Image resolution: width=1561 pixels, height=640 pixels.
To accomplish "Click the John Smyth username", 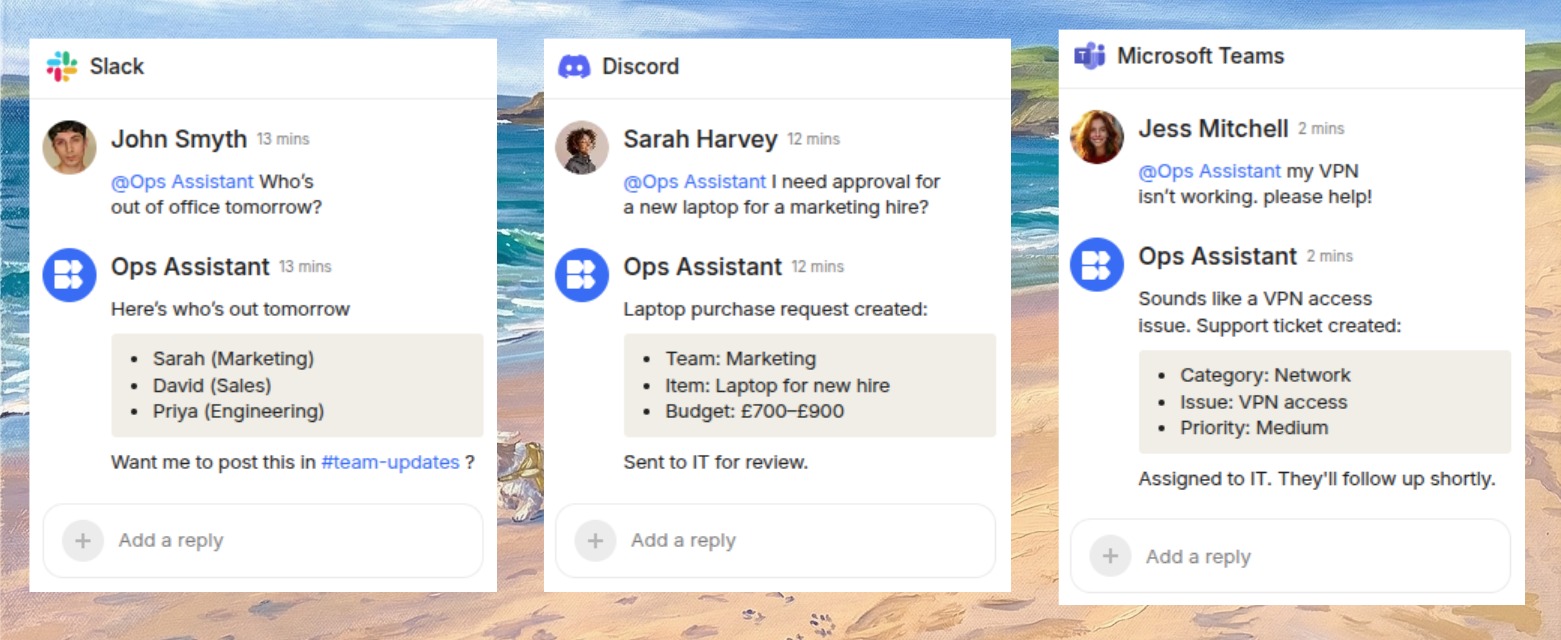I will (179, 139).
